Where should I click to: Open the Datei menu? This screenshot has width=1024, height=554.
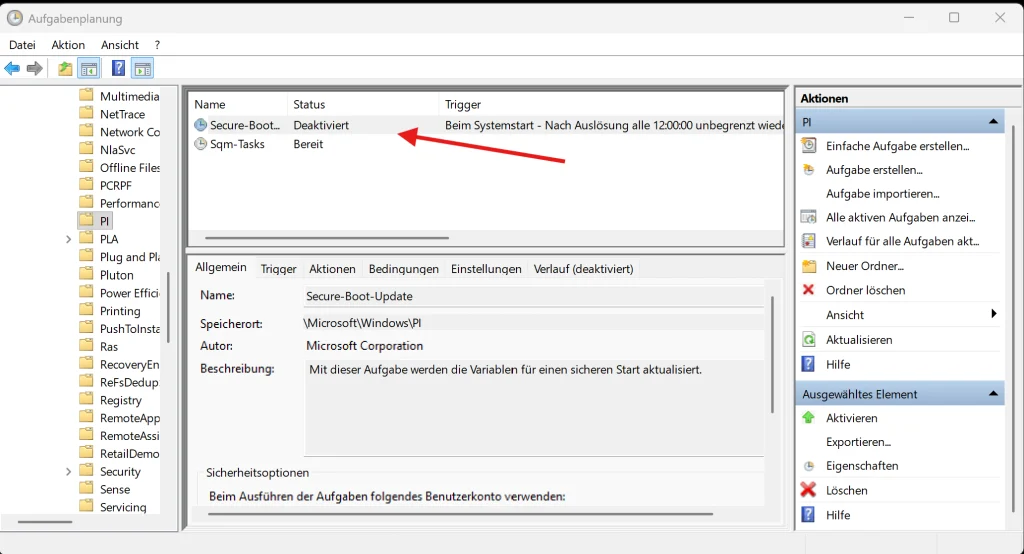22,44
